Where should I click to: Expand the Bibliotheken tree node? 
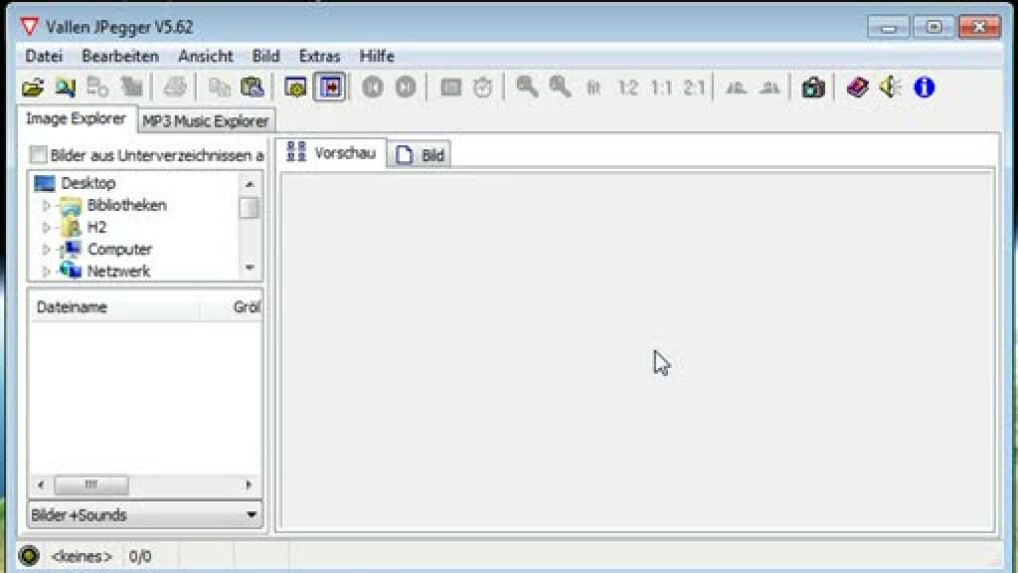click(x=46, y=206)
